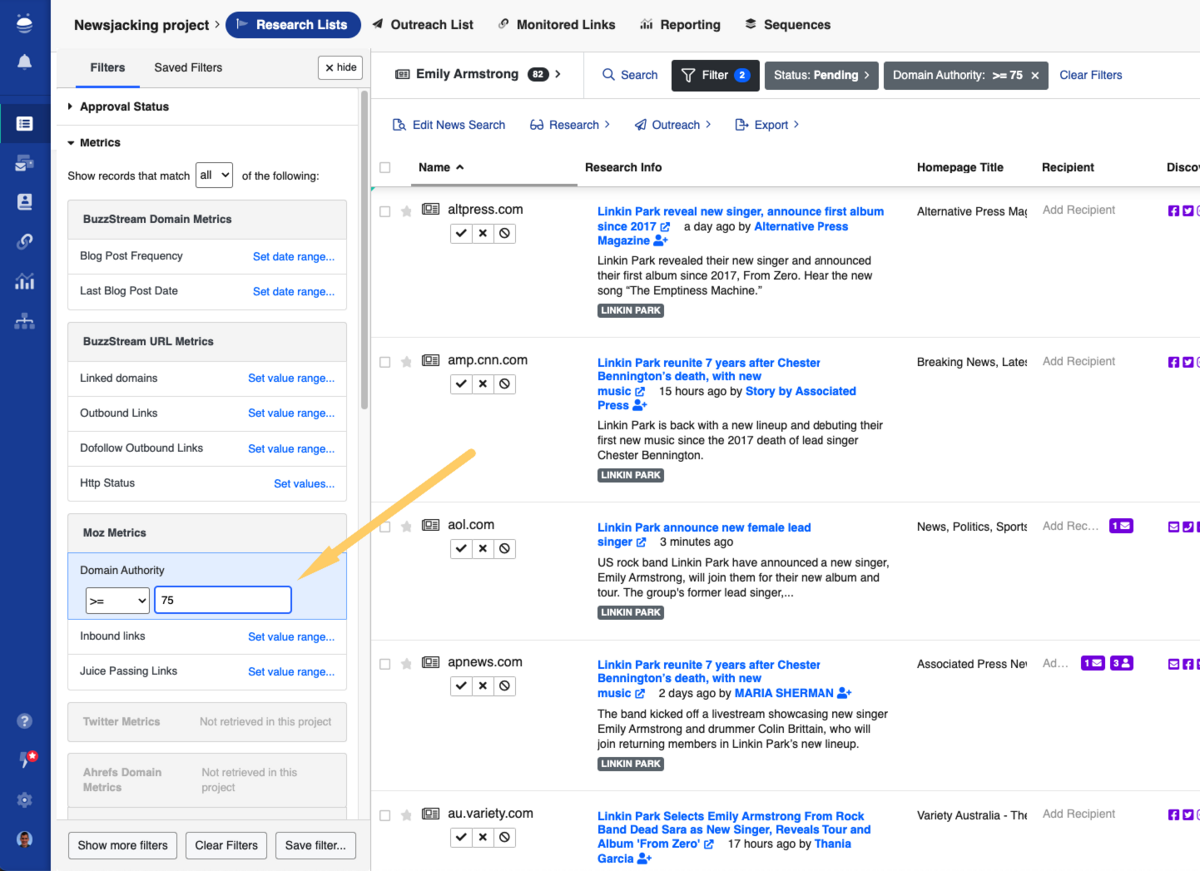Image resolution: width=1200 pixels, height=871 pixels.
Task: Approve amp.cnn.com with the checkmark icon
Action: tap(461, 383)
